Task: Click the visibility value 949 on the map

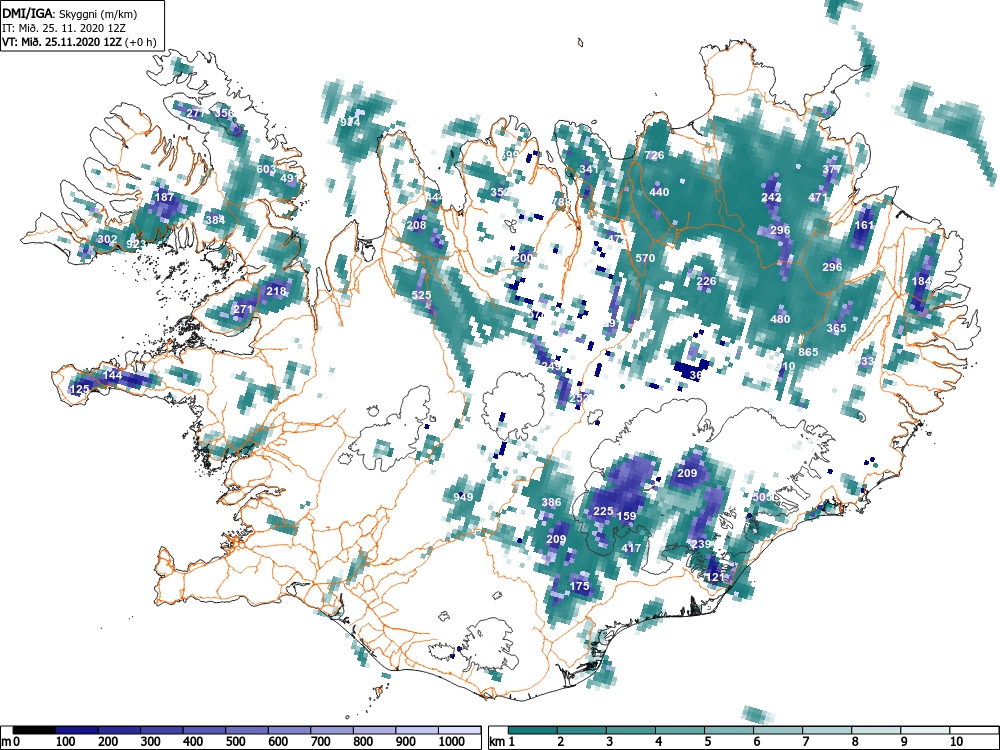Action: point(463,497)
